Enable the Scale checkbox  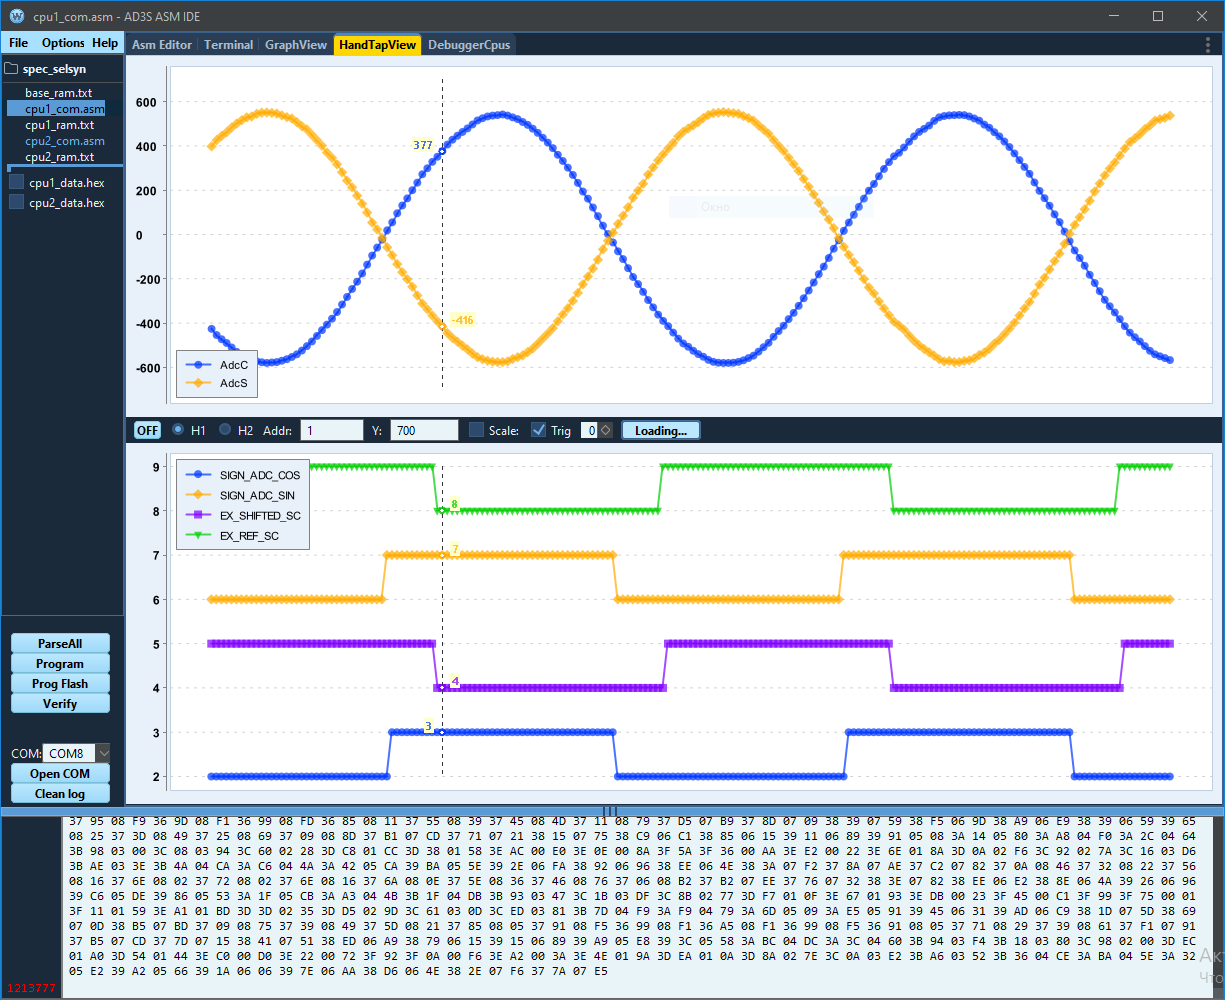476,430
